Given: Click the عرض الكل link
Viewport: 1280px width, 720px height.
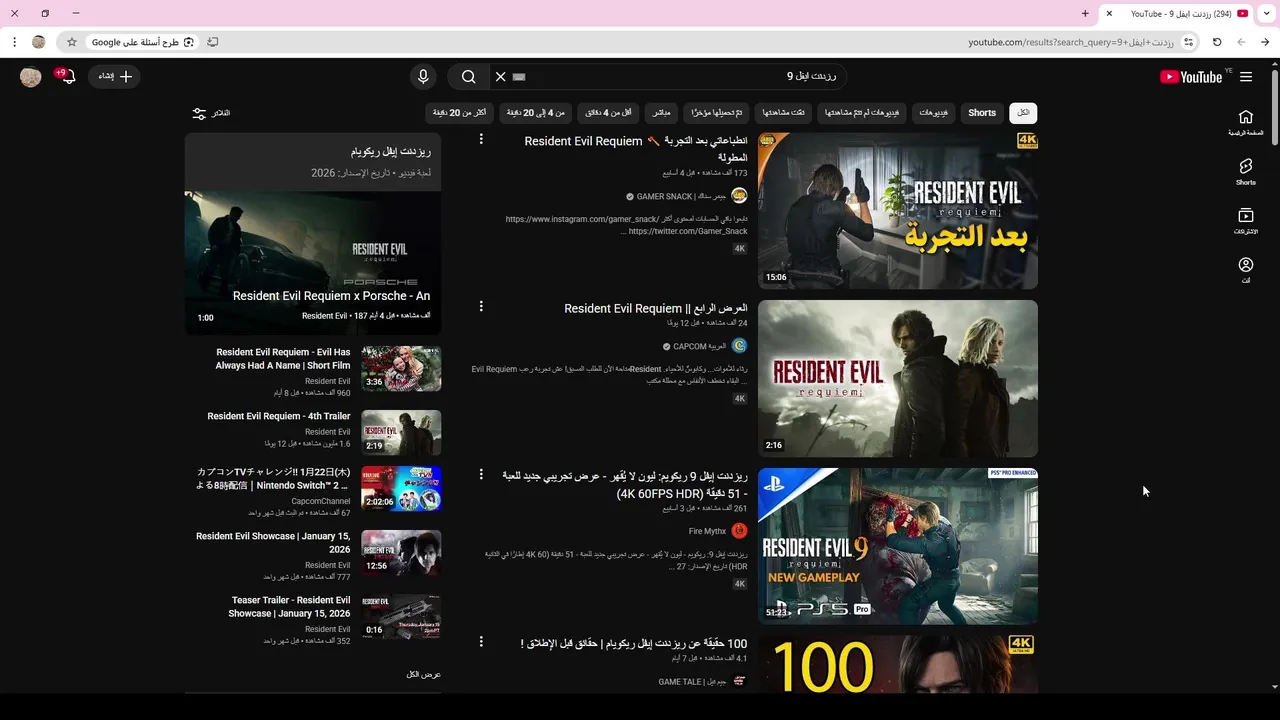Looking at the screenshot, I should tap(424, 675).
